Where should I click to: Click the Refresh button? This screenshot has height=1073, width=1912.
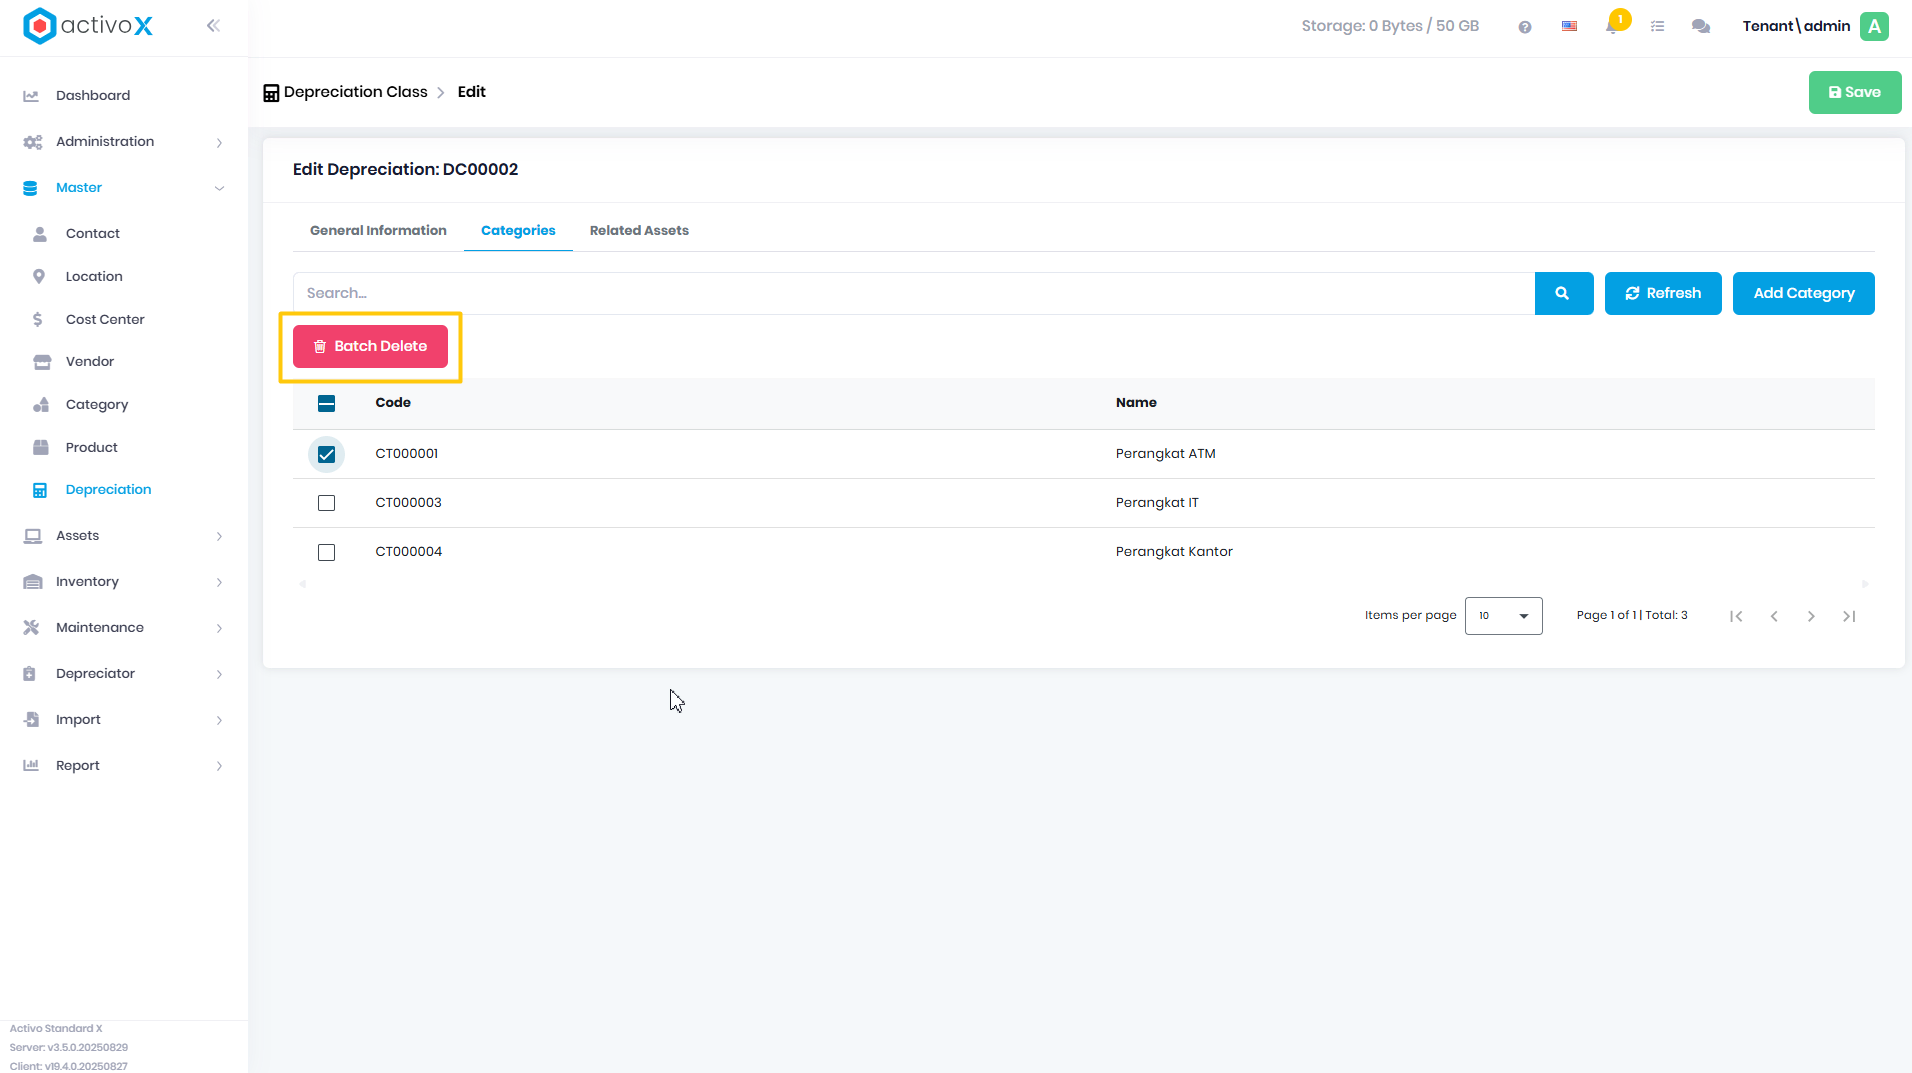1663,294
